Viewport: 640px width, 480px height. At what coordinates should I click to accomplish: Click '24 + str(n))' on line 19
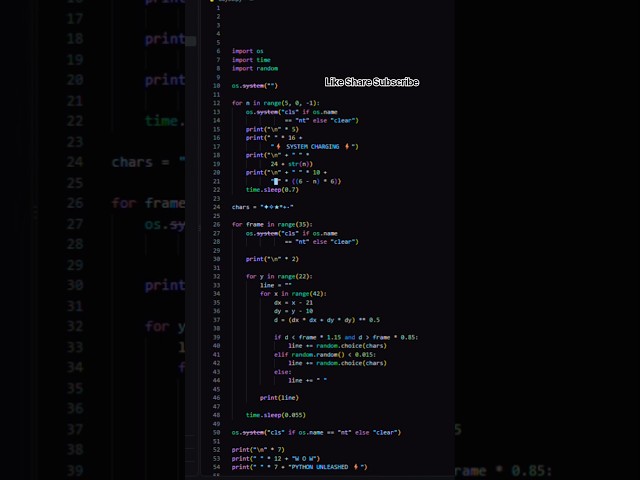(291, 164)
